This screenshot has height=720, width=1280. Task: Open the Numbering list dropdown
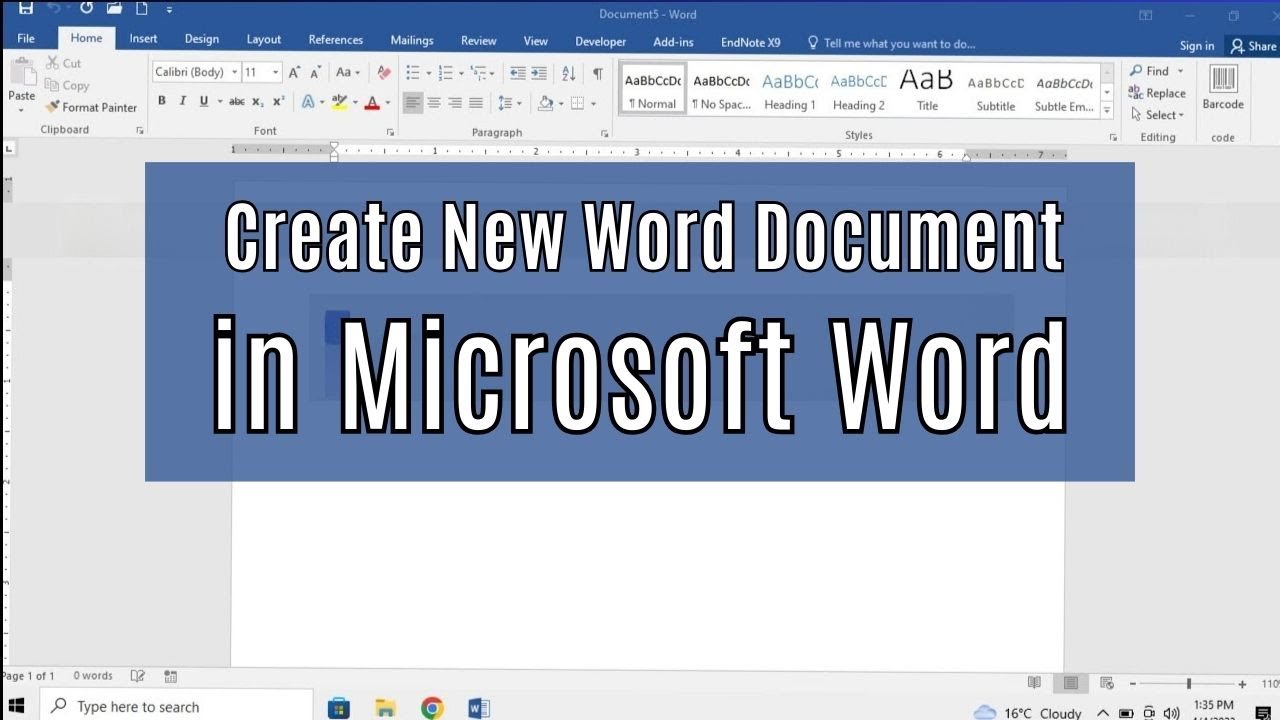click(461, 72)
